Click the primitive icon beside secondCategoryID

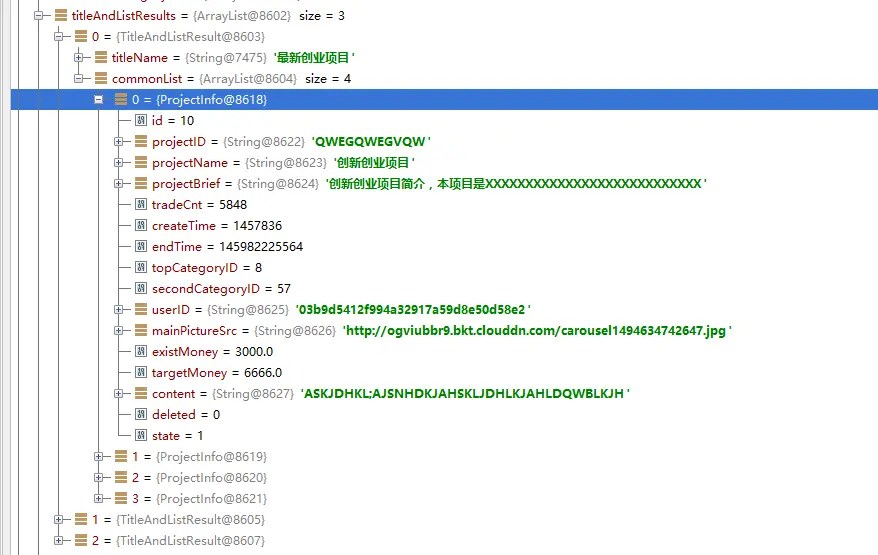point(141,288)
